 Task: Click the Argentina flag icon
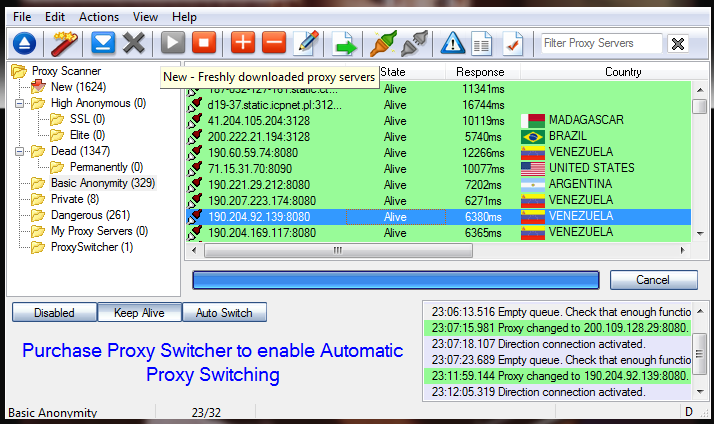tap(533, 185)
